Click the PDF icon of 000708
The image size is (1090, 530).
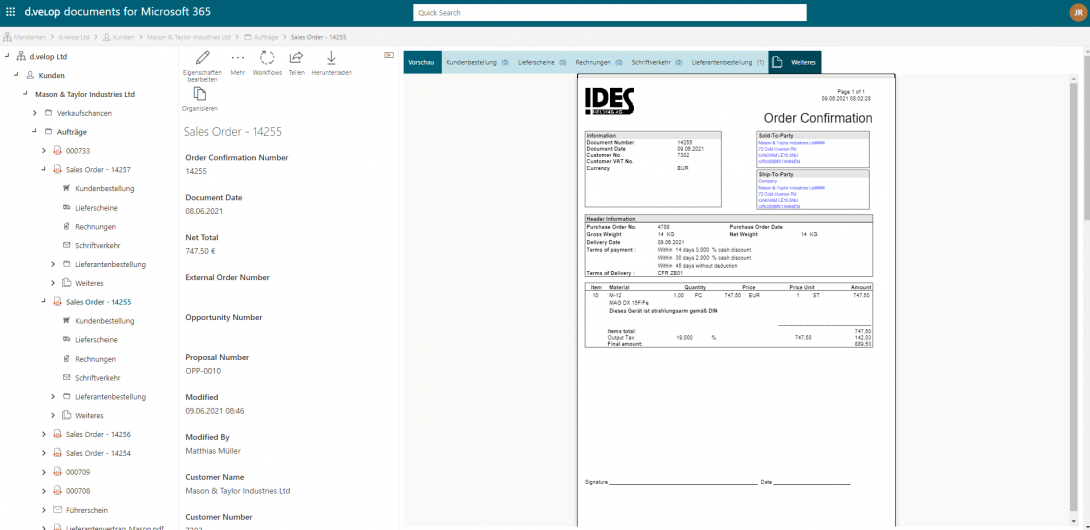click(58, 491)
